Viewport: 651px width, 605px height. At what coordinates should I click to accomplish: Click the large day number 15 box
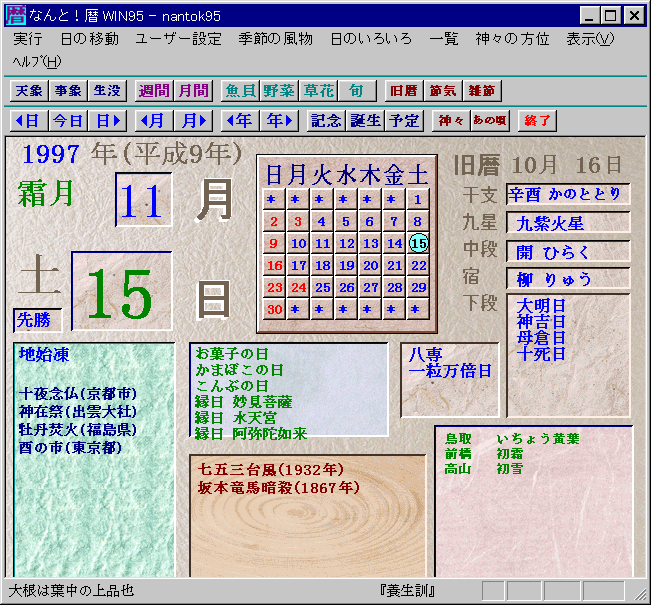122,291
